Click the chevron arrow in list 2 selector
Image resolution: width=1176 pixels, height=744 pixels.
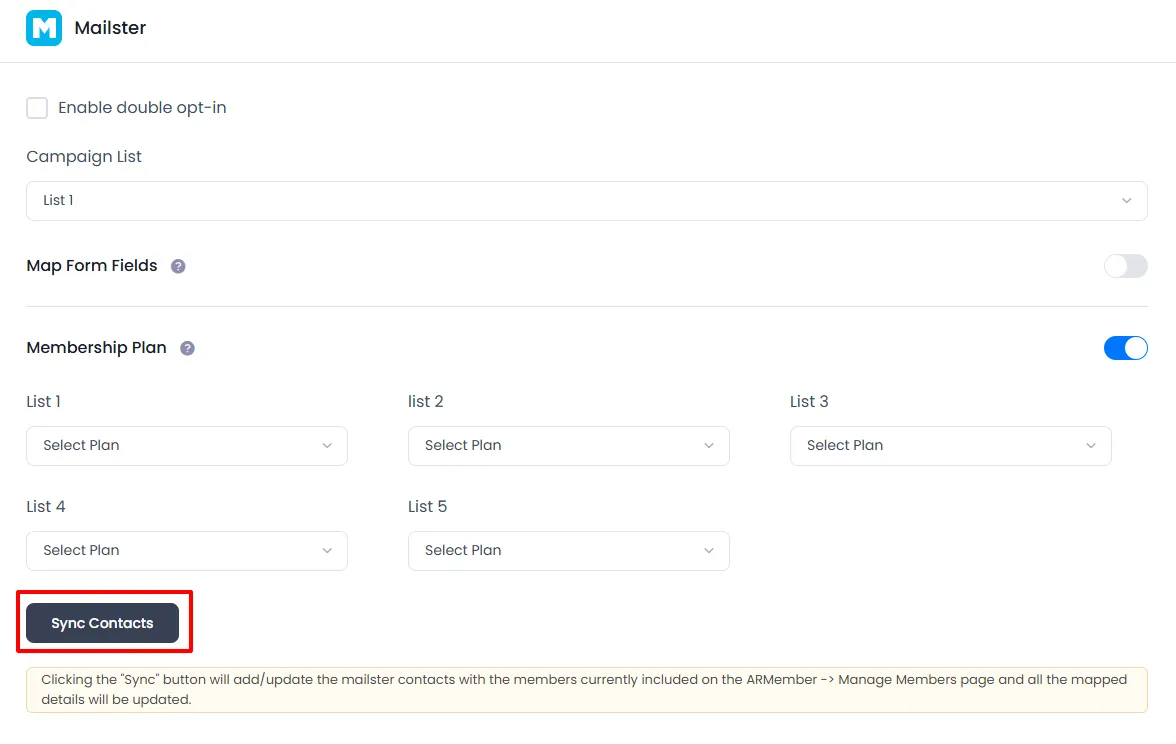point(708,446)
